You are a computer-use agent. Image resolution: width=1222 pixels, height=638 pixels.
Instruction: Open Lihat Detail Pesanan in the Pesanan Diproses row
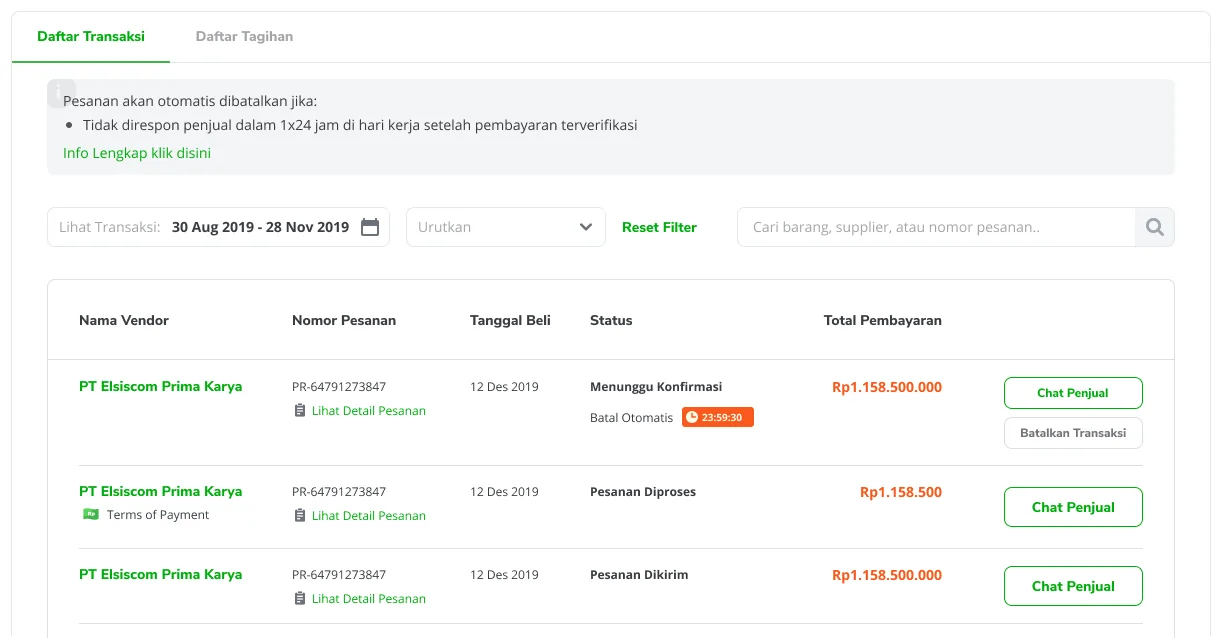pyautogui.click(x=369, y=516)
